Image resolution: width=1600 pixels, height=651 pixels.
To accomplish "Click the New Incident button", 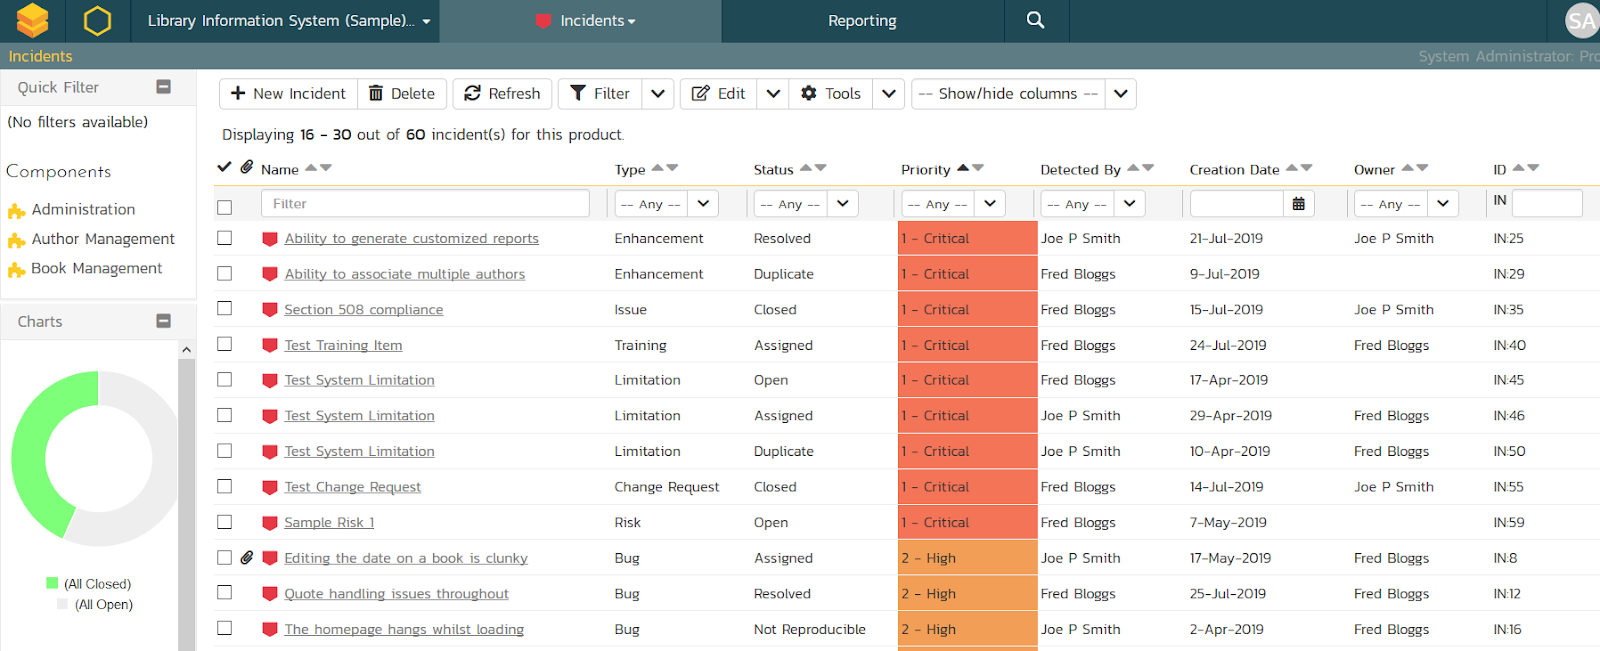I will click(288, 94).
